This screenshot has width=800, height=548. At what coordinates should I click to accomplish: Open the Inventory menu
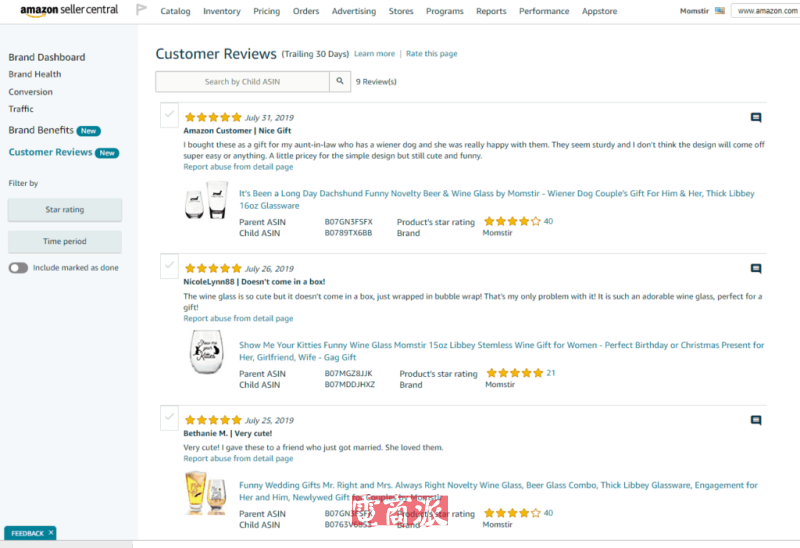coord(221,11)
